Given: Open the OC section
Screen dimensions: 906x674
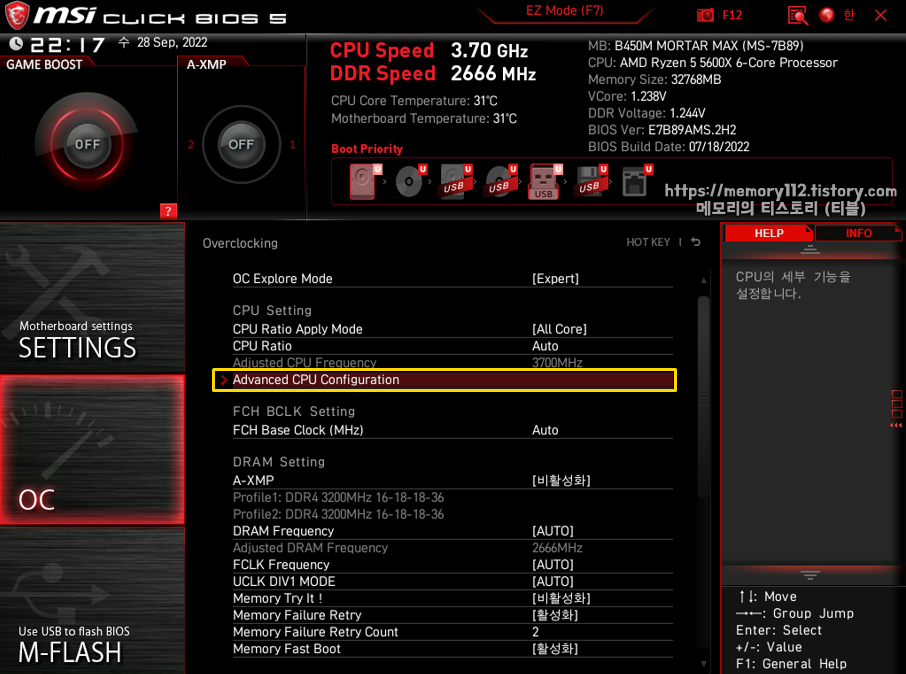Looking at the screenshot, I should 92,450.
